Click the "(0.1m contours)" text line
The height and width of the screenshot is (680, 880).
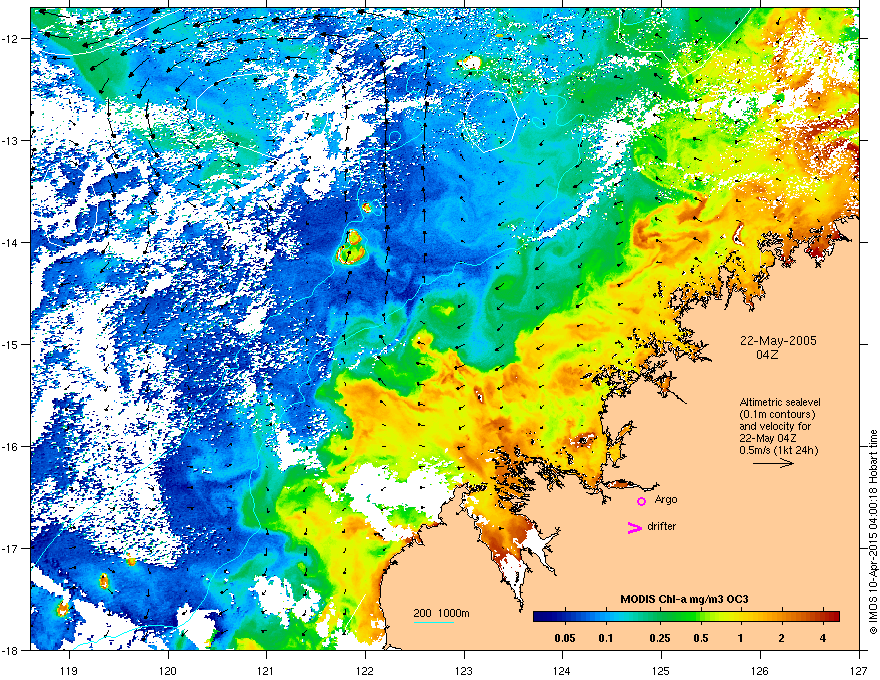click(777, 415)
